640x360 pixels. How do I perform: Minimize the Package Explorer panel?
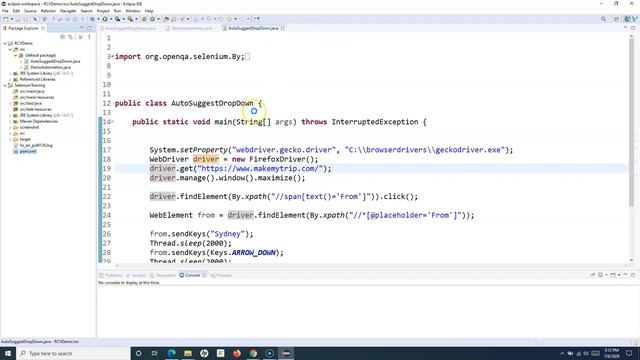pos(82,28)
